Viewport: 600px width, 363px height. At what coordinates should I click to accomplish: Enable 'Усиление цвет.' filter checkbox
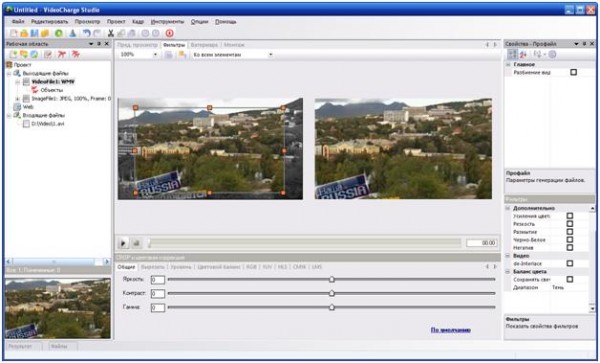(x=570, y=216)
